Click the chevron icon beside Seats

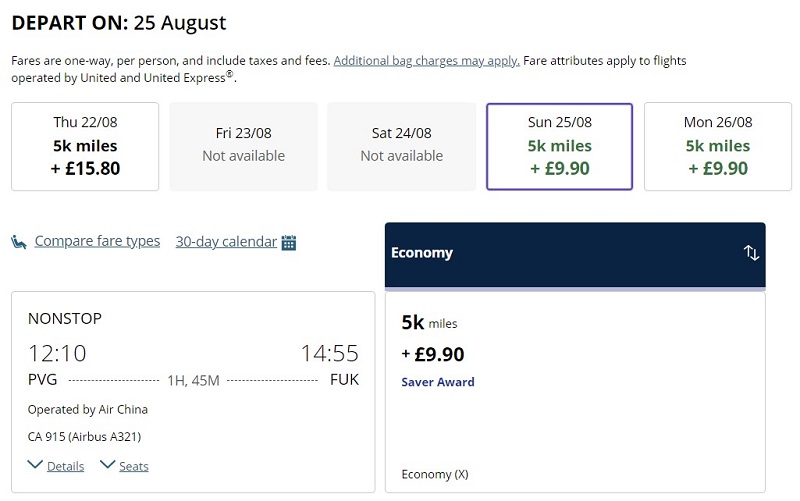108,464
